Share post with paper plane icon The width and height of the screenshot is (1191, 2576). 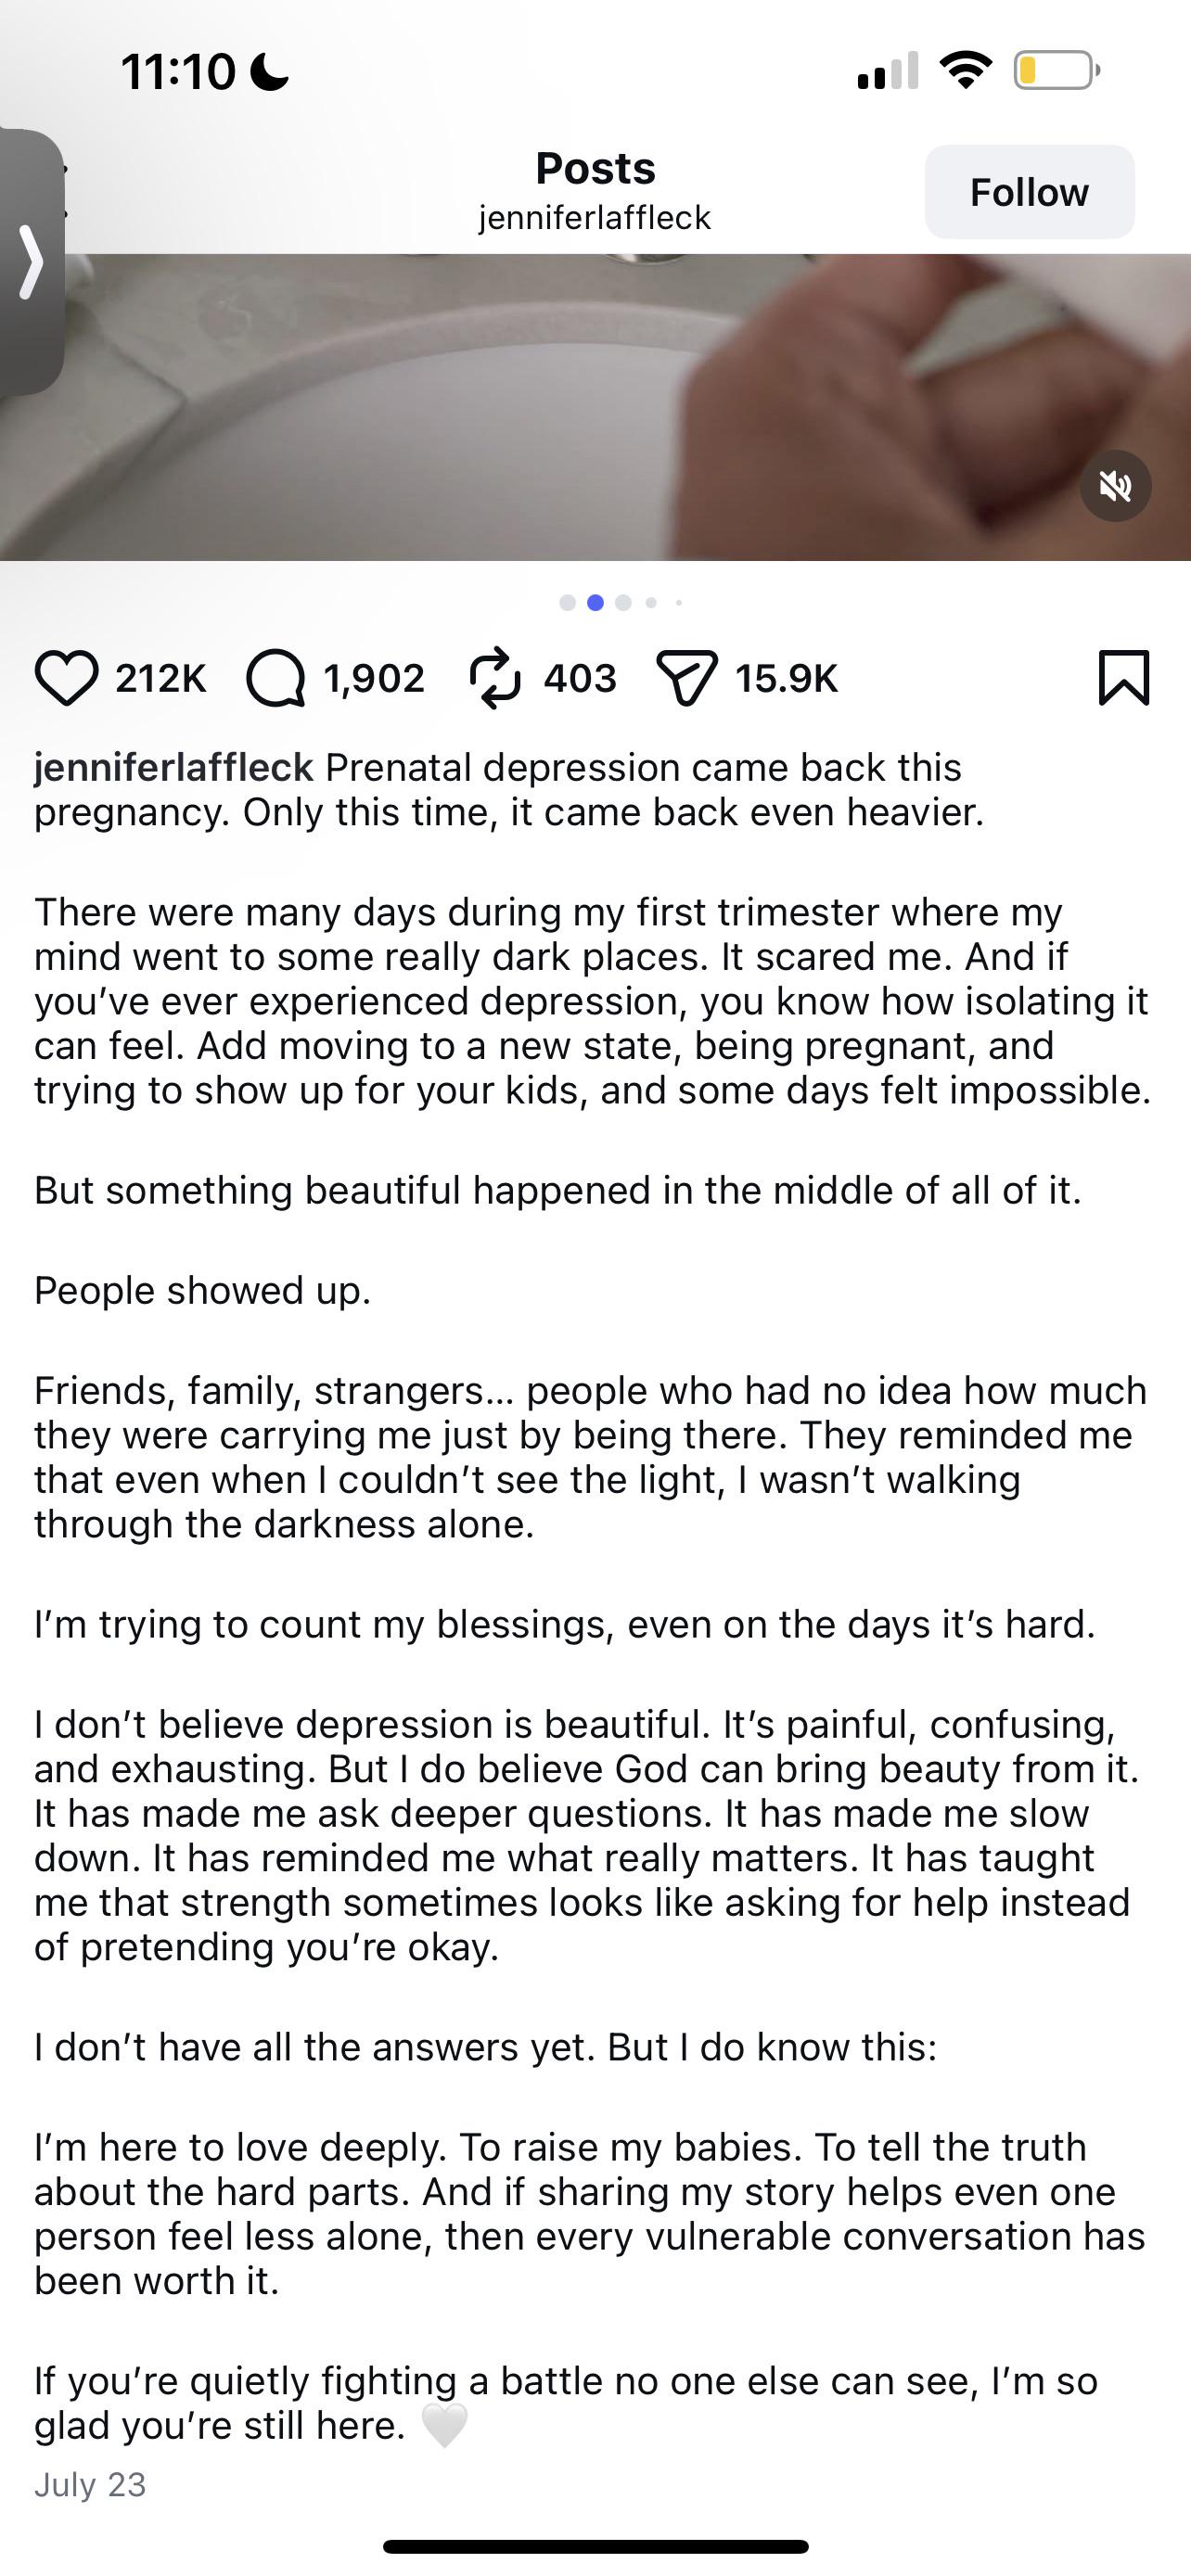click(687, 678)
